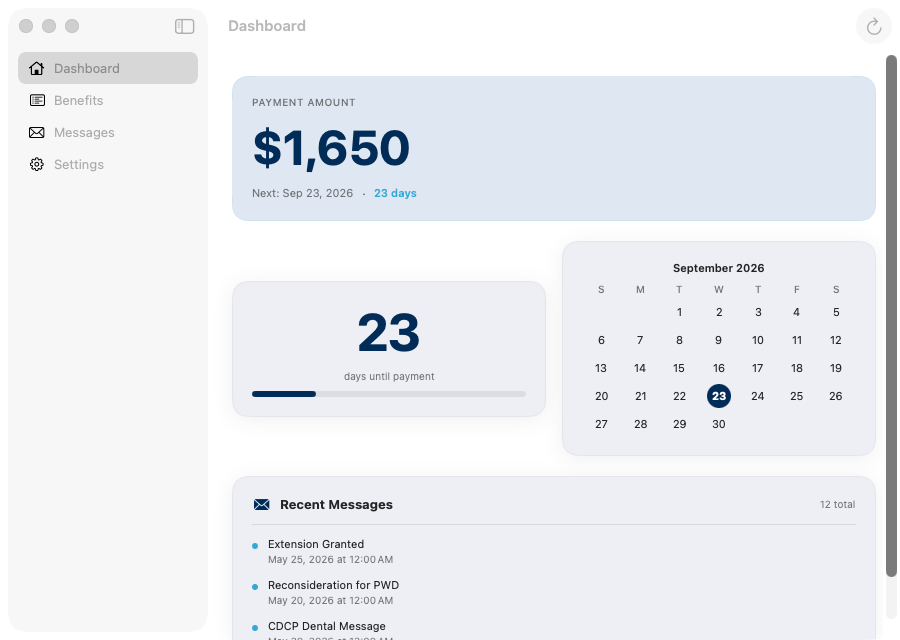900x640 pixels.
Task: Open the CDCP Dental Message
Action: click(x=553, y=630)
